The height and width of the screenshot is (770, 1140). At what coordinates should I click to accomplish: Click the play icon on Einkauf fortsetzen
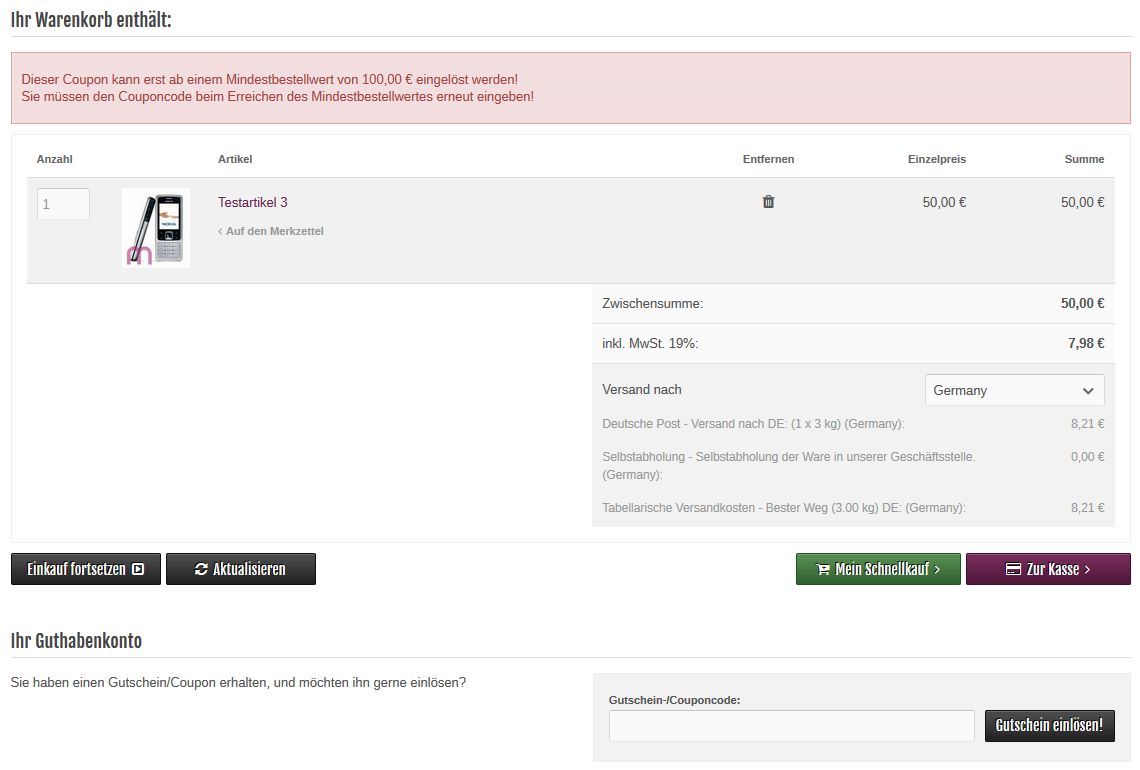(138, 569)
